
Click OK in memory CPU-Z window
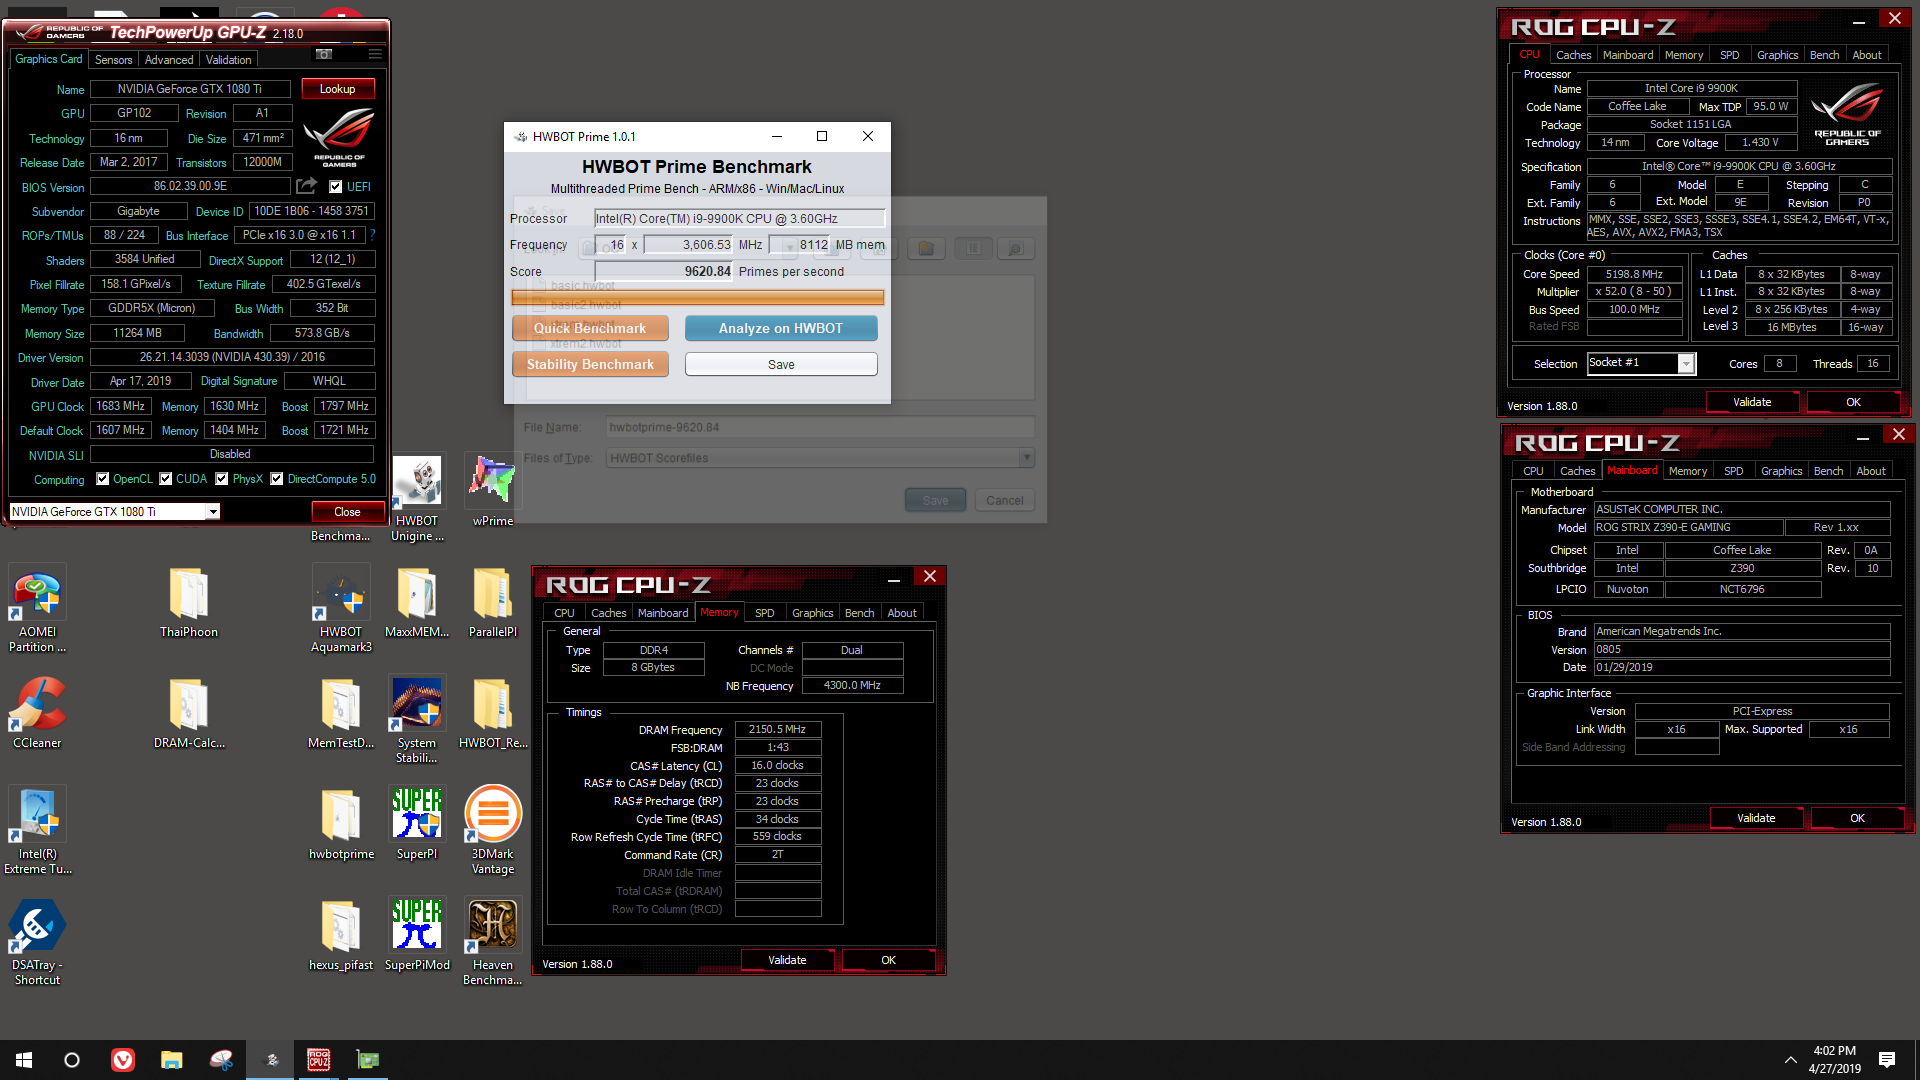coord(888,960)
